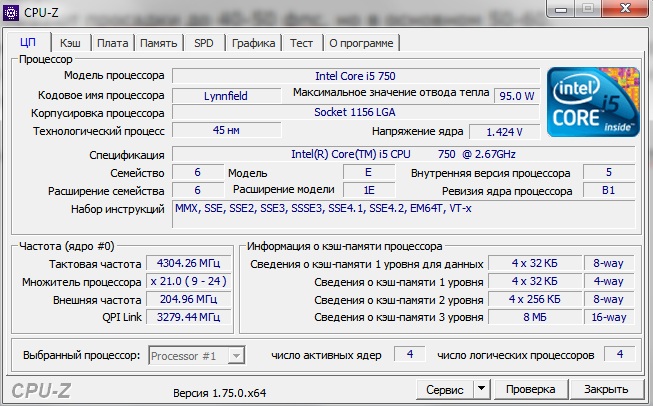The image size is (653, 406).
Task: Minimize the CPU-Z window
Action: tap(561, 8)
